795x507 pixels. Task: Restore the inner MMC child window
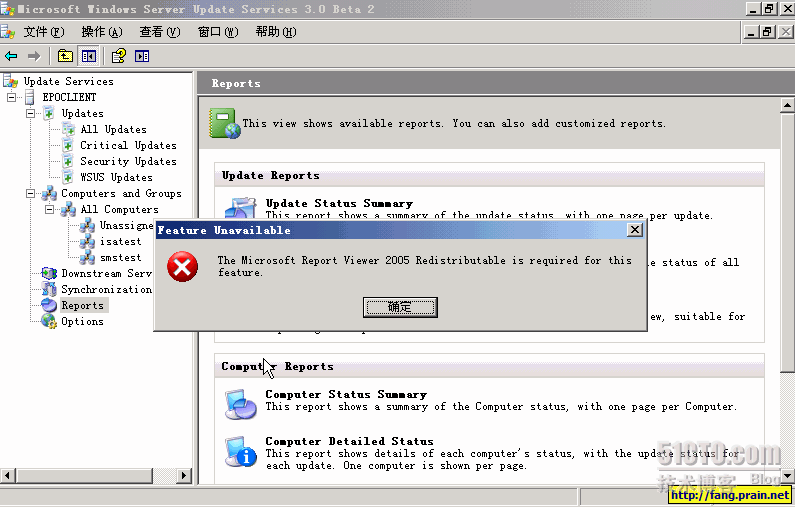click(768, 32)
